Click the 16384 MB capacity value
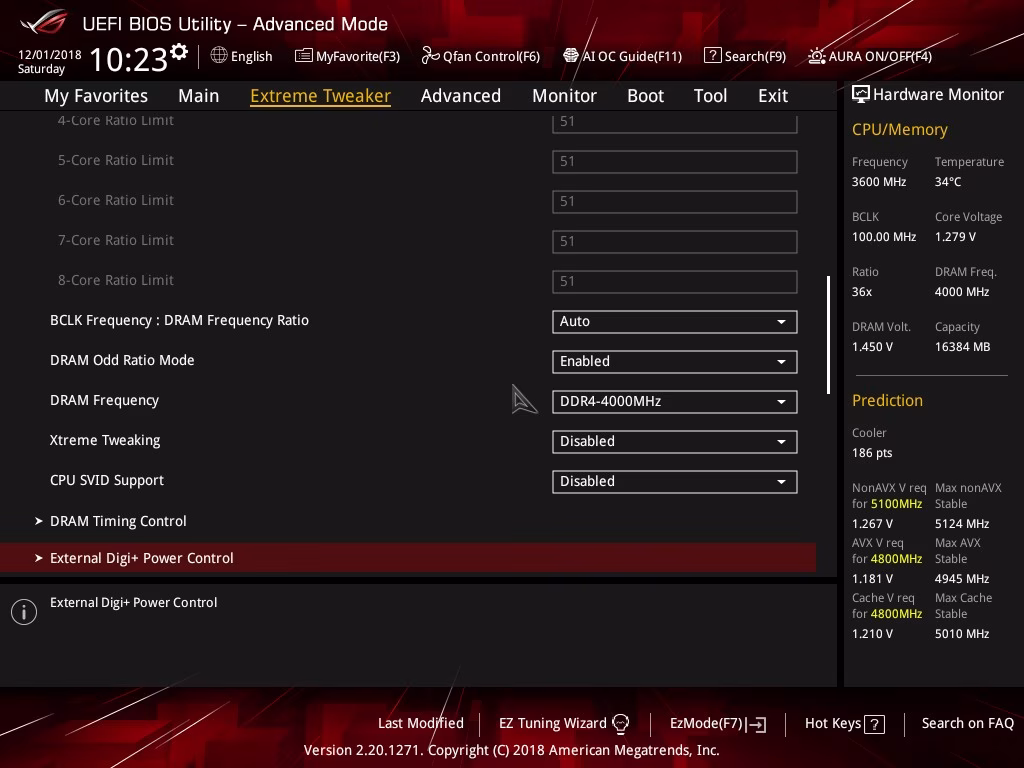 (962, 347)
